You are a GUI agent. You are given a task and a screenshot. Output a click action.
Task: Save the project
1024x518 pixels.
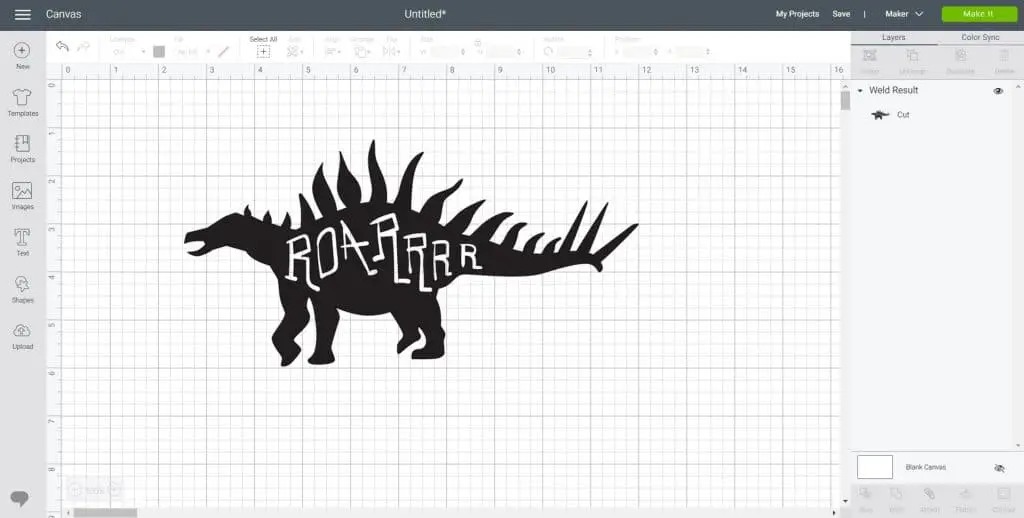841,14
